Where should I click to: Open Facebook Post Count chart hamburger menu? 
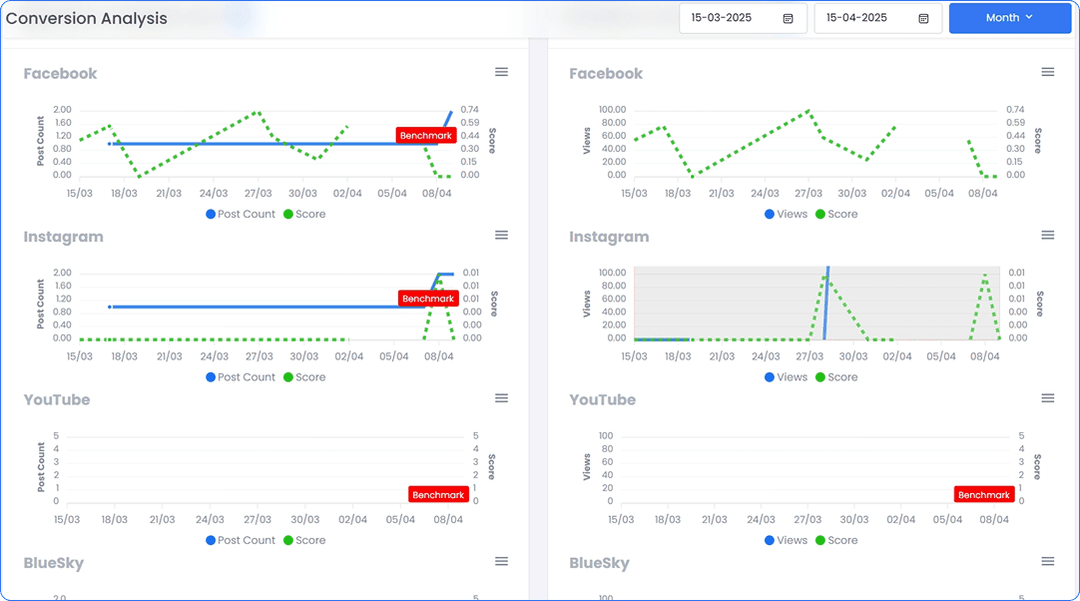tap(502, 72)
